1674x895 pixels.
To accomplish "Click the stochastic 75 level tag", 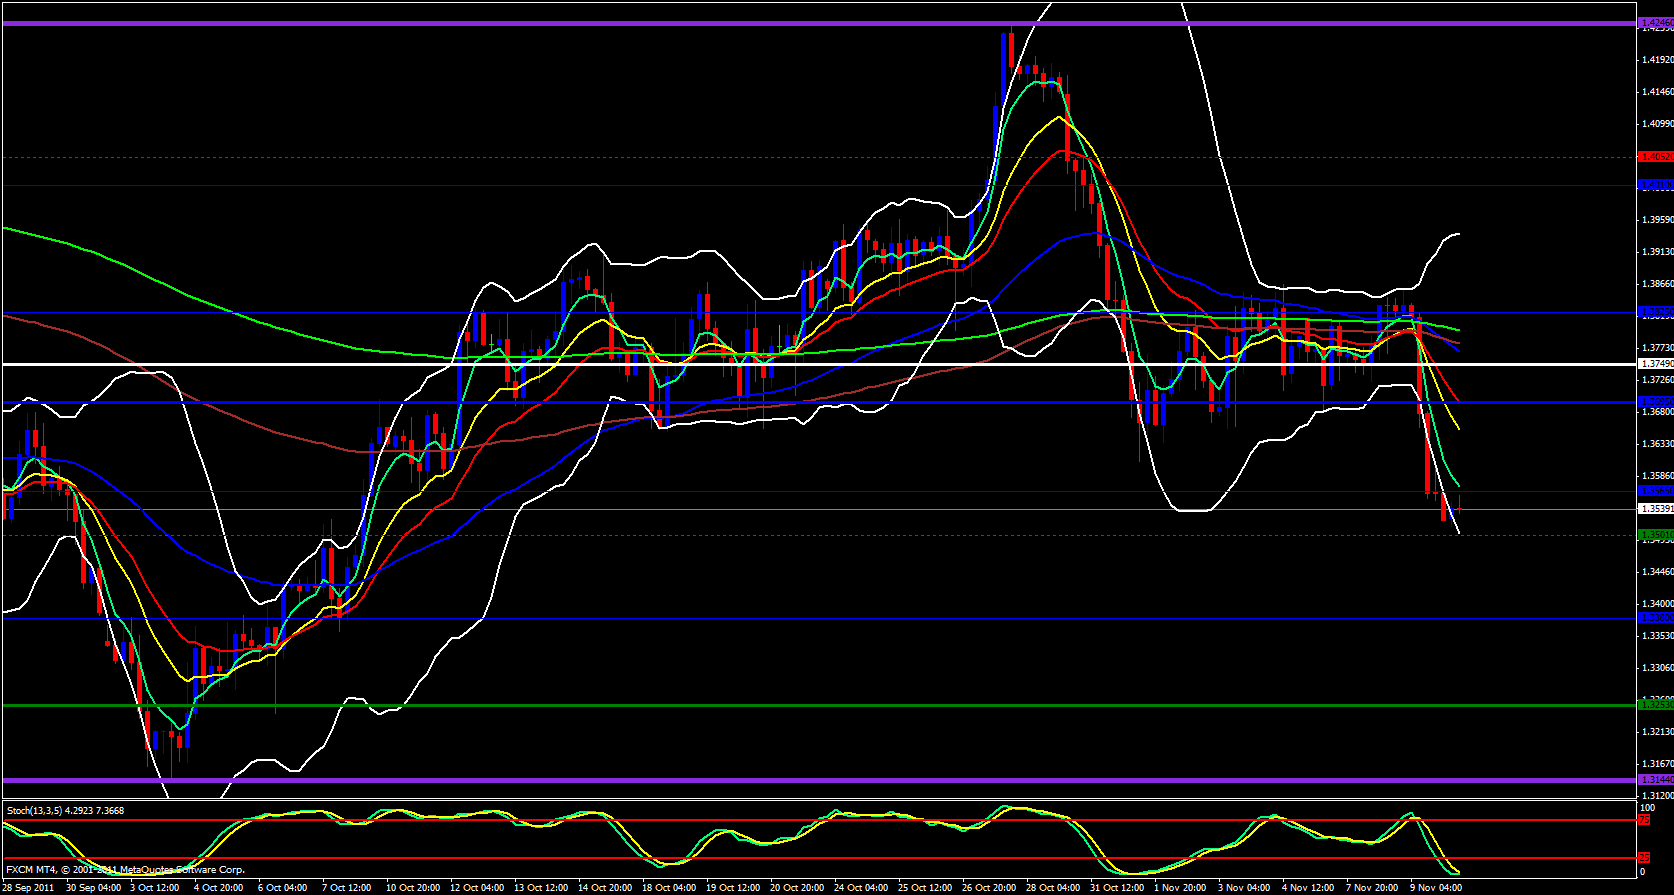I will [1643, 821].
